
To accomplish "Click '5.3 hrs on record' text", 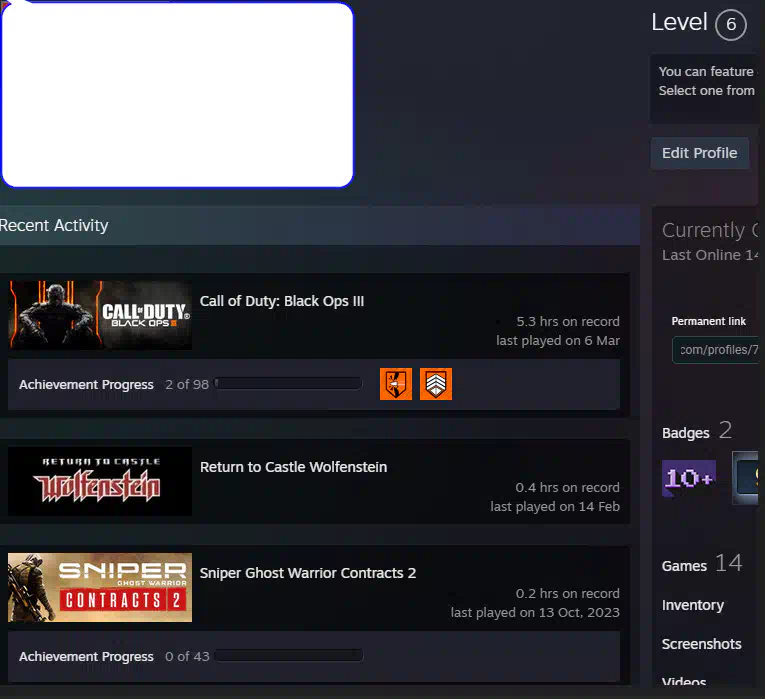I will [x=568, y=322].
